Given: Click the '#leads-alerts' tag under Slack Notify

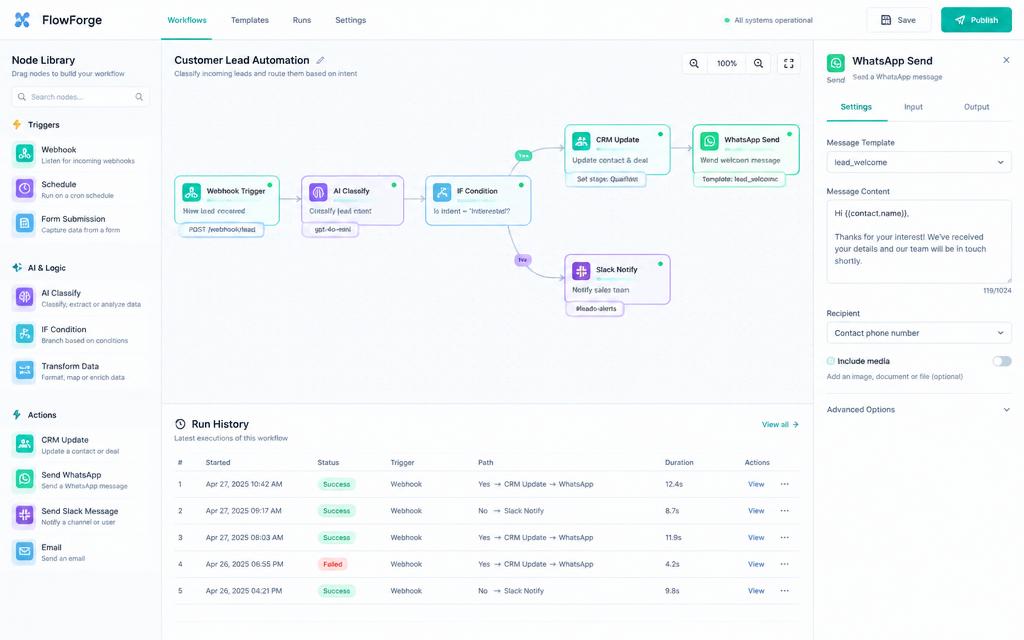Looking at the screenshot, I should click(596, 308).
